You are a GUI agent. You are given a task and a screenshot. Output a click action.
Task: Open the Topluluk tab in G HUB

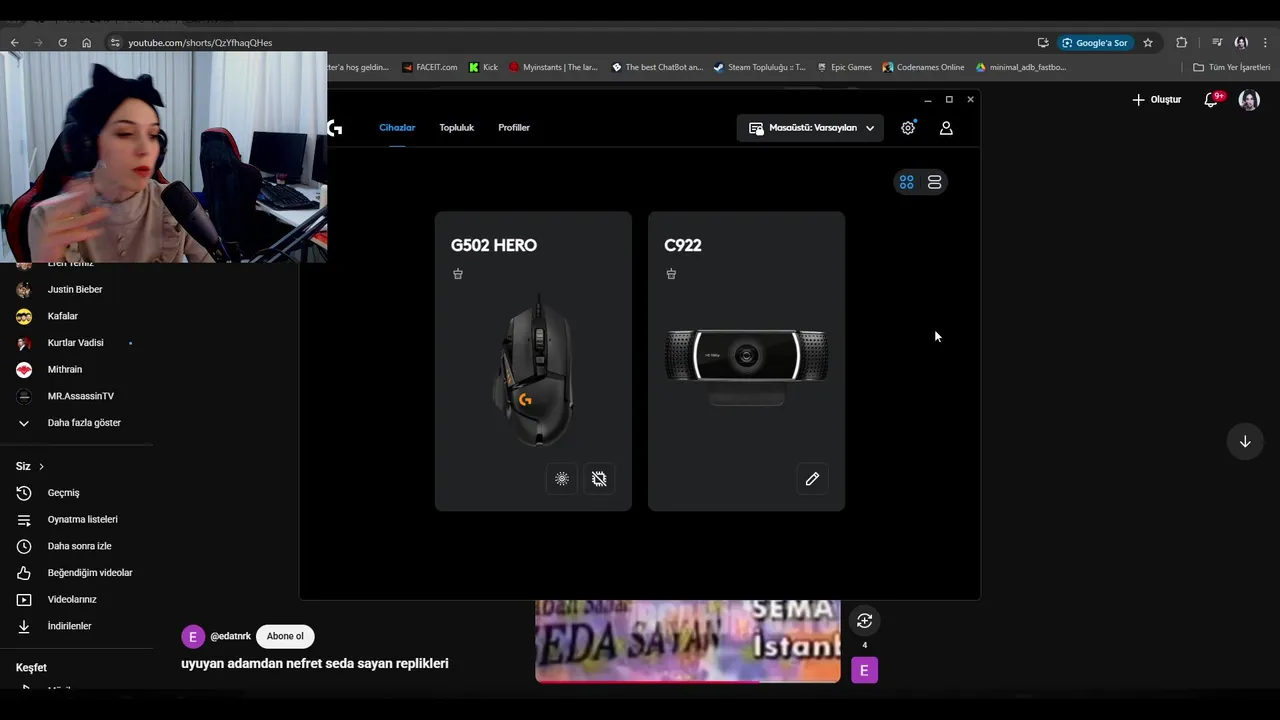tap(457, 128)
